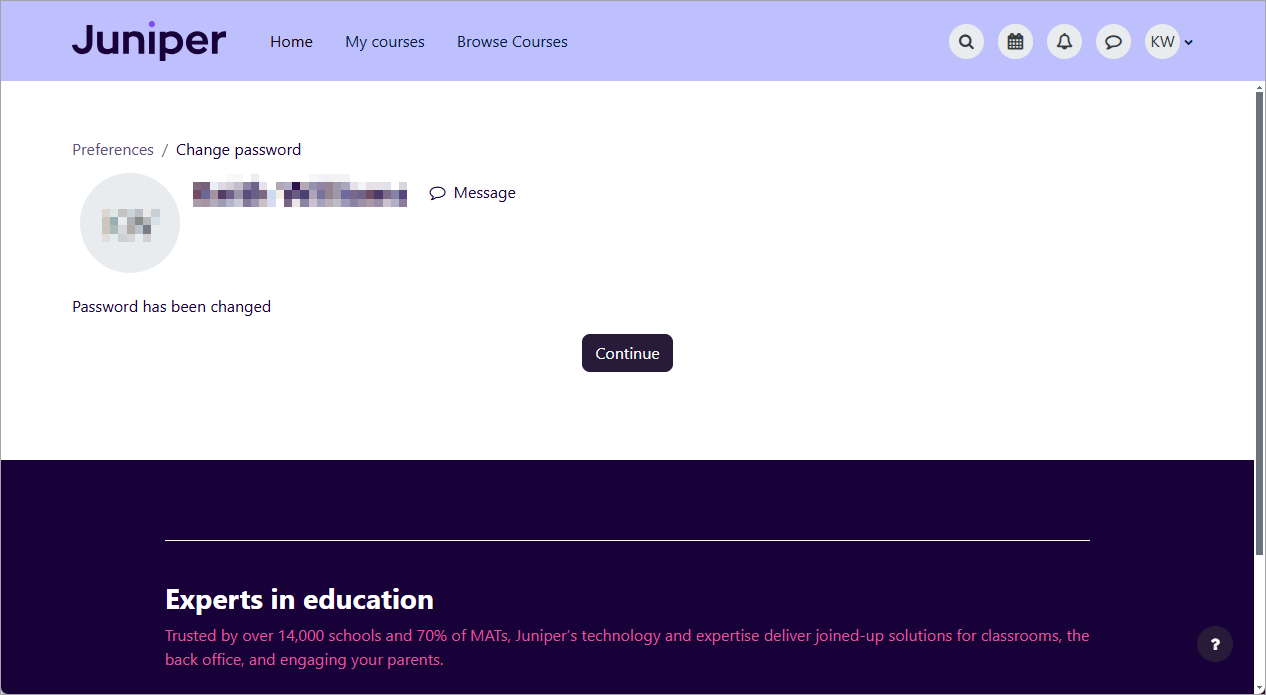Go to the Home menu item
This screenshot has width=1266, height=695.
click(x=291, y=42)
